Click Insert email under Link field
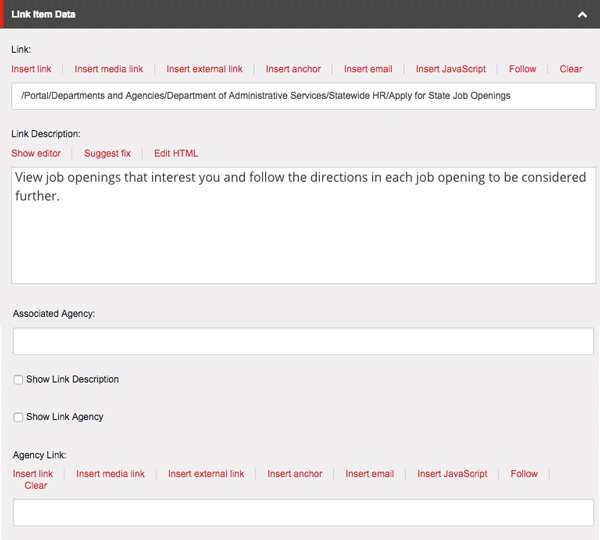Viewport: 600px width, 540px height. (368, 69)
